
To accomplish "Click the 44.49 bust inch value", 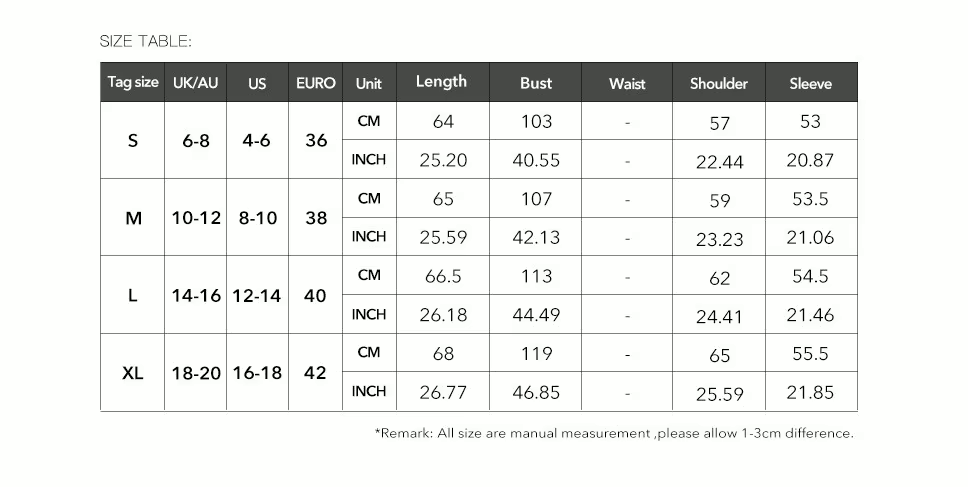I will point(536,316).
